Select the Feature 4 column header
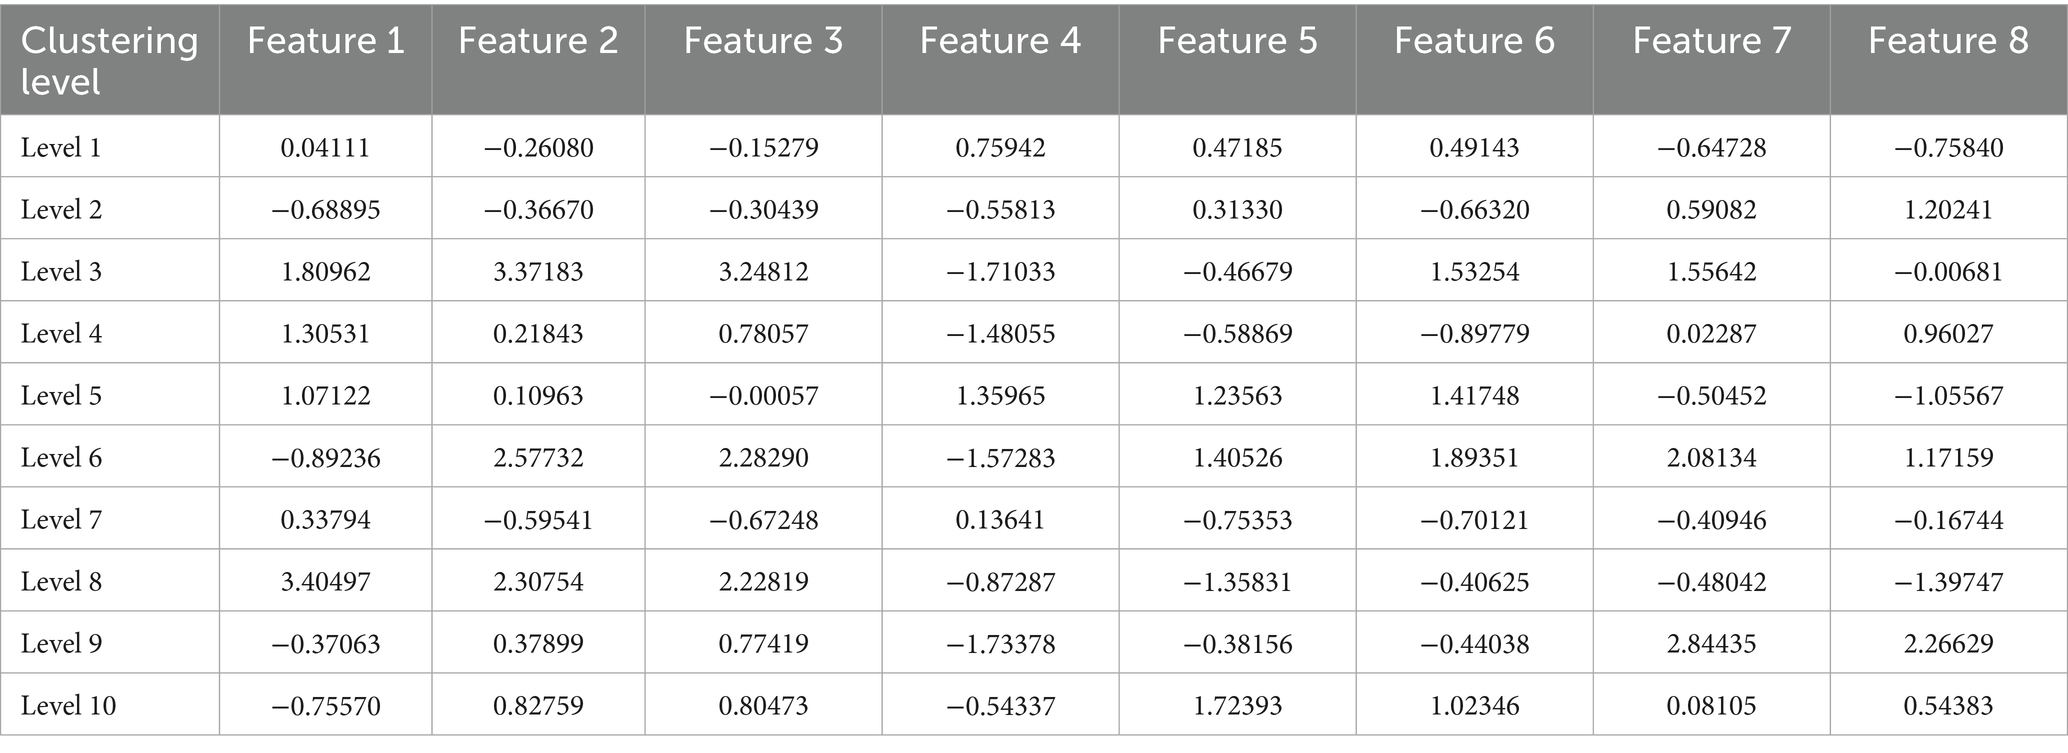 (1000, 40)
